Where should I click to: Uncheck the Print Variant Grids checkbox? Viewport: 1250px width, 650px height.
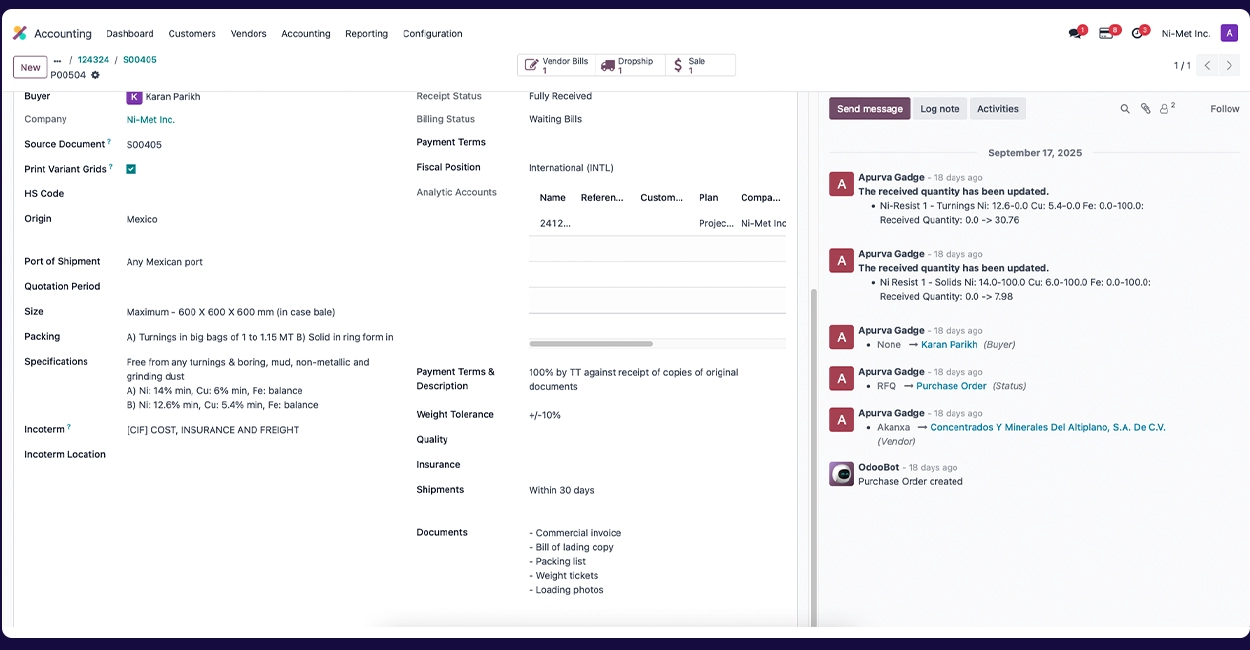[x=131, y=169]
